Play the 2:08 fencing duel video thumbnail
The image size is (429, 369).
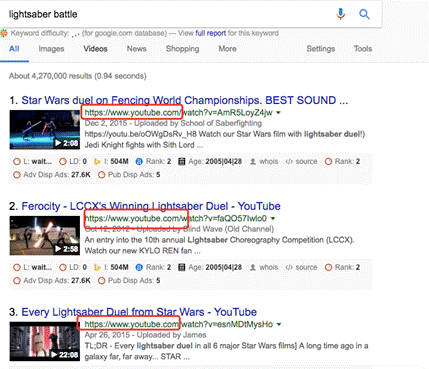(x=45, y=129)
